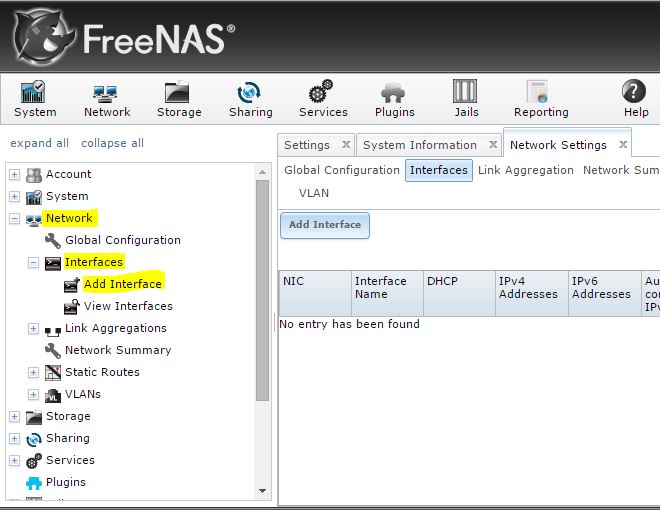Click the Services gears tree icon
Image resolution: width=660 pixels, height=510 pixels.
34,461
